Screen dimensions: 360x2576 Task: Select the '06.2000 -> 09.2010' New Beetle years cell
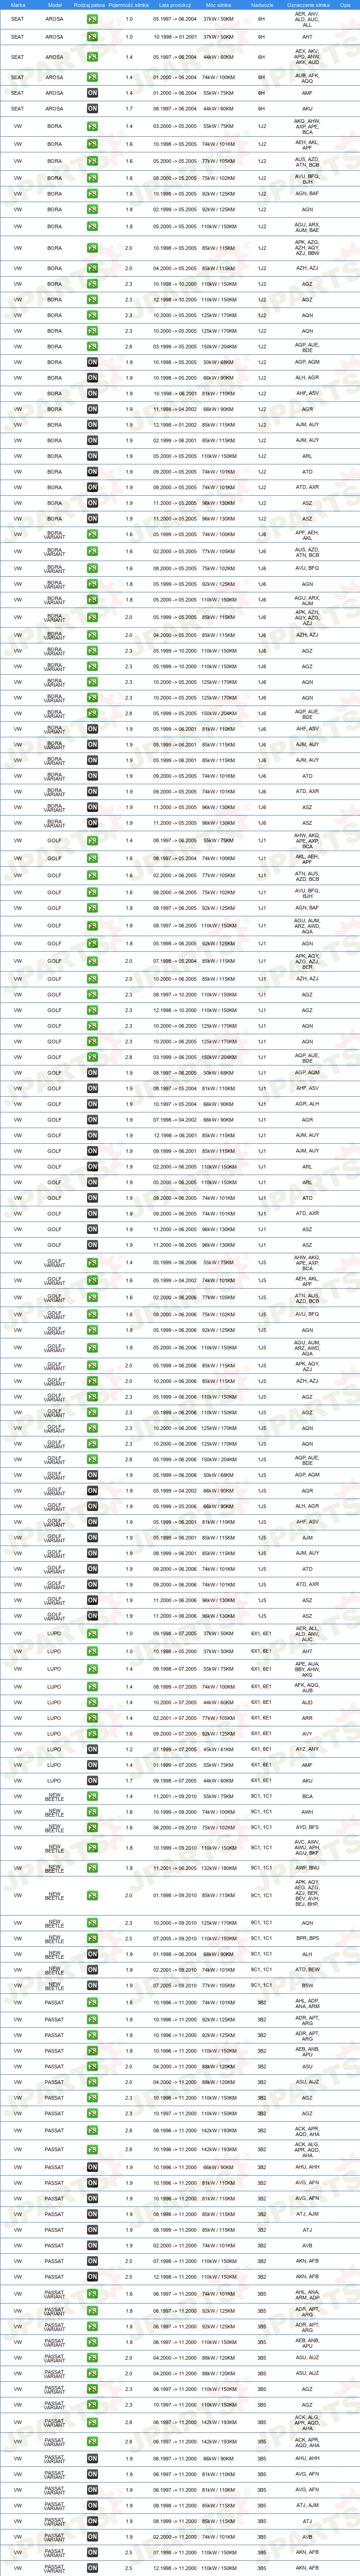[175, 1828]
